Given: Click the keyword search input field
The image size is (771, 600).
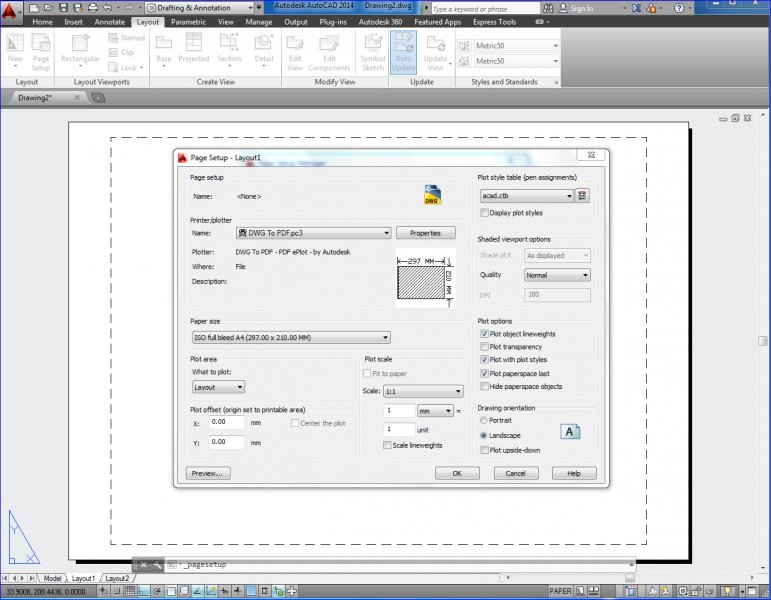Looking at the screenshot, I should click(x=485, y=9).
